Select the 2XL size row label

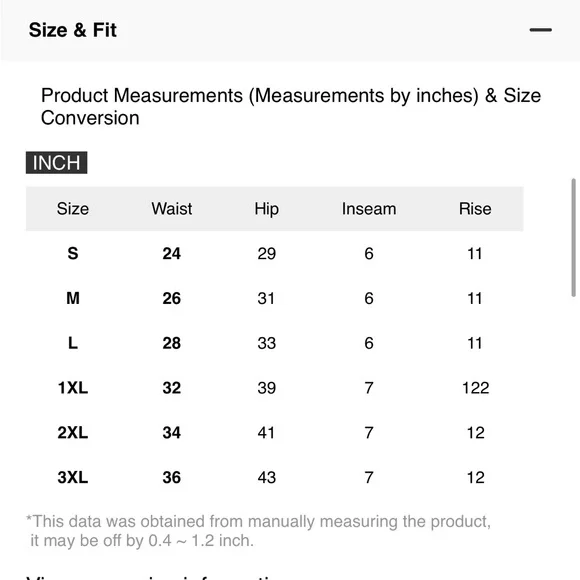pyautogui.click(x=73, y=433)
